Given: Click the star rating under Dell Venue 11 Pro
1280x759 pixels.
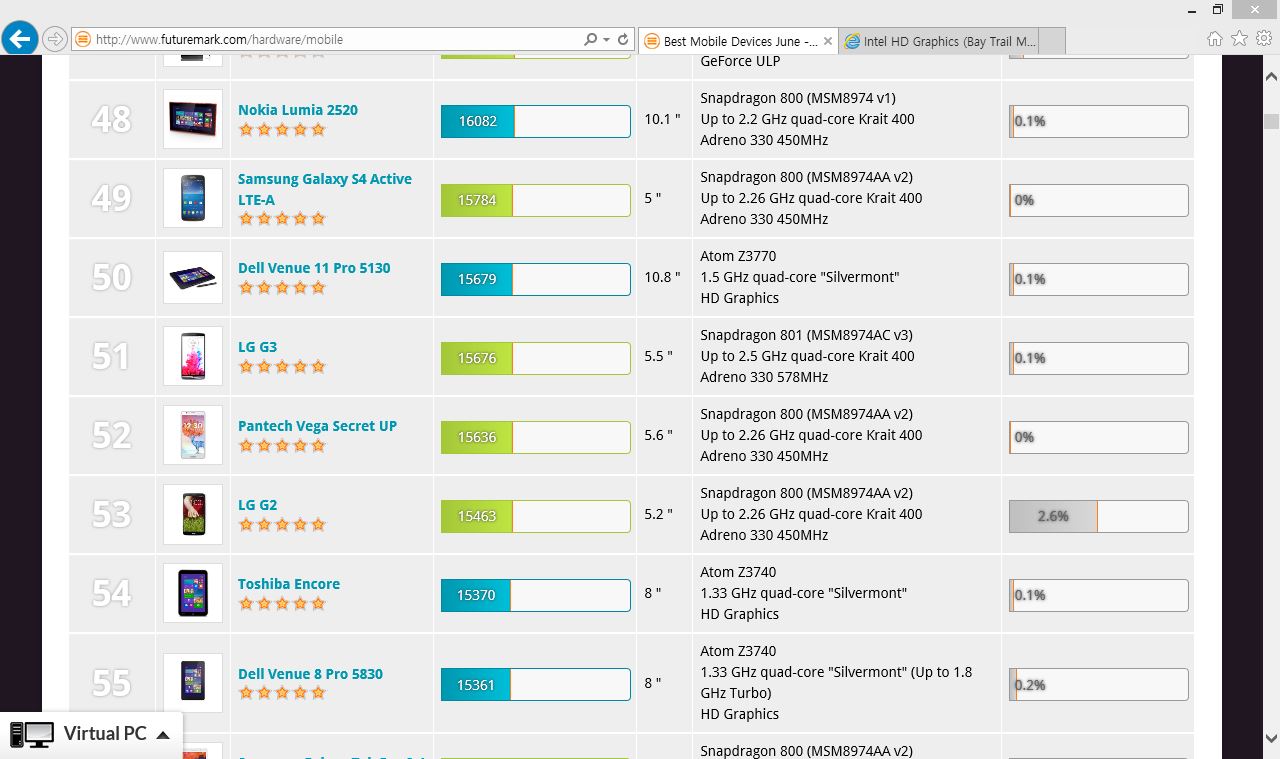Looking at the screenshot, I should (x=282, y=288).
